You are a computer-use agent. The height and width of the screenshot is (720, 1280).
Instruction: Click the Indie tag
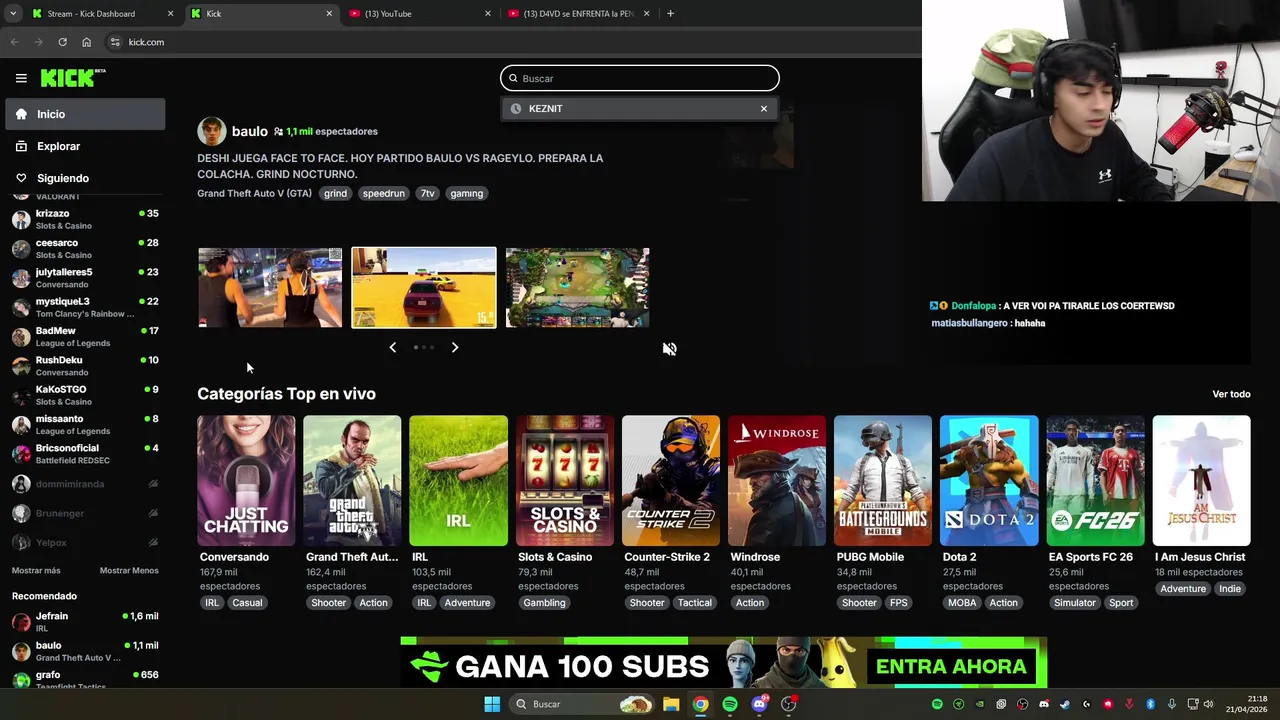(1230, 589)
